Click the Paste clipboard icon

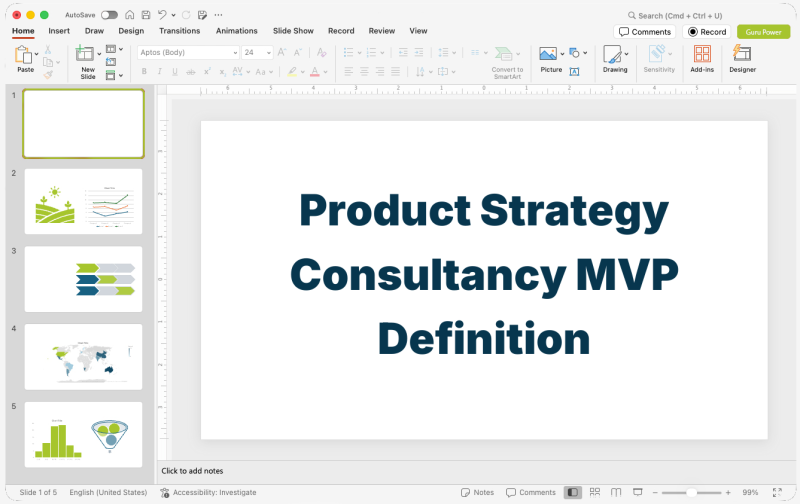(23, 55)
